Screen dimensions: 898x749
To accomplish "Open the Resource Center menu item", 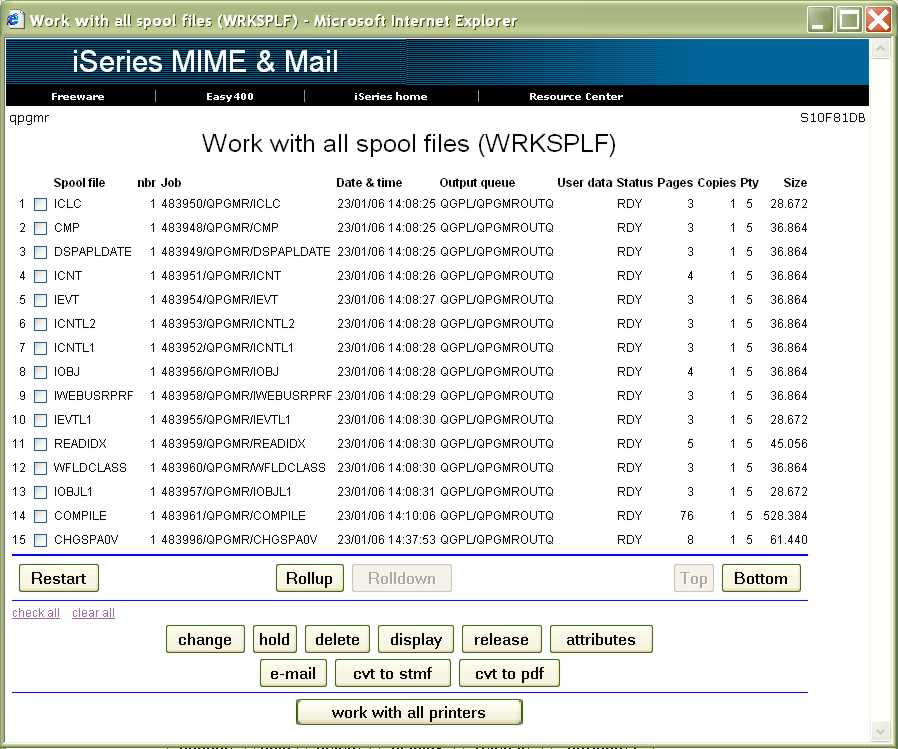I will pyautogui.click(x=576, y=96).
